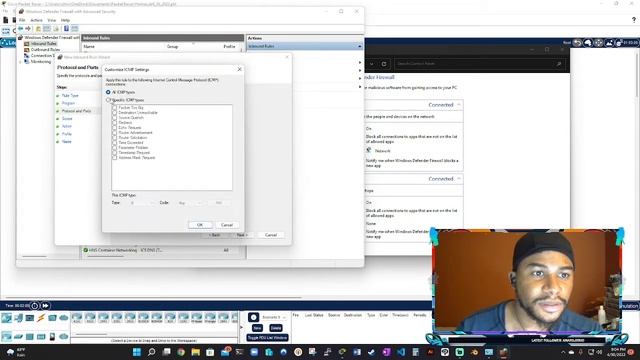Click the Packet Tracer power cycle devices icon

point(35,305)
